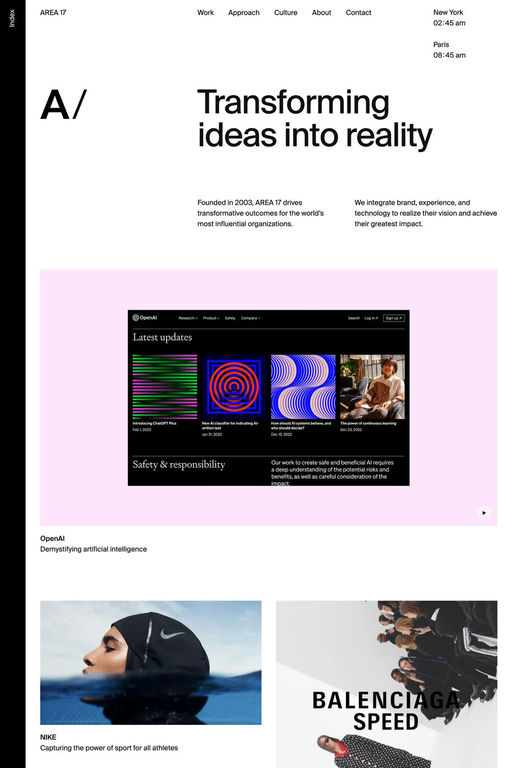The image size is (512, 768).
Task: Click 'Latest updates' heading in mockup
Action: pos(162,337)
